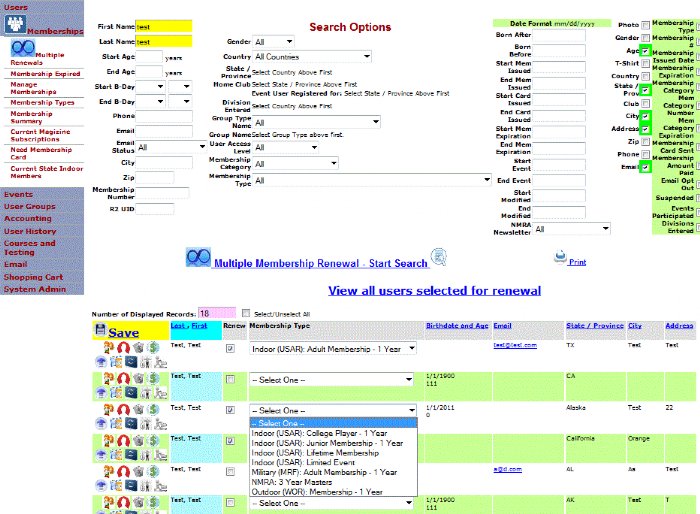This screenshot has width=700, height=514.
Task: Click blue upload arrow icon in a@d.com row
Action: pos(101,485)
